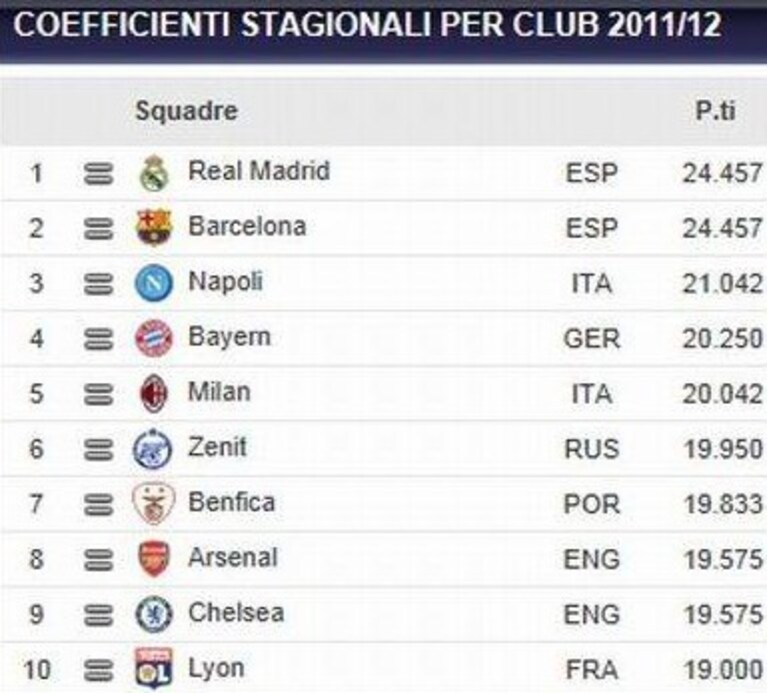767x693 pixels.
Task: Sort by the Squadre column header
Action: pyautogui.click(x=186, y=111)
